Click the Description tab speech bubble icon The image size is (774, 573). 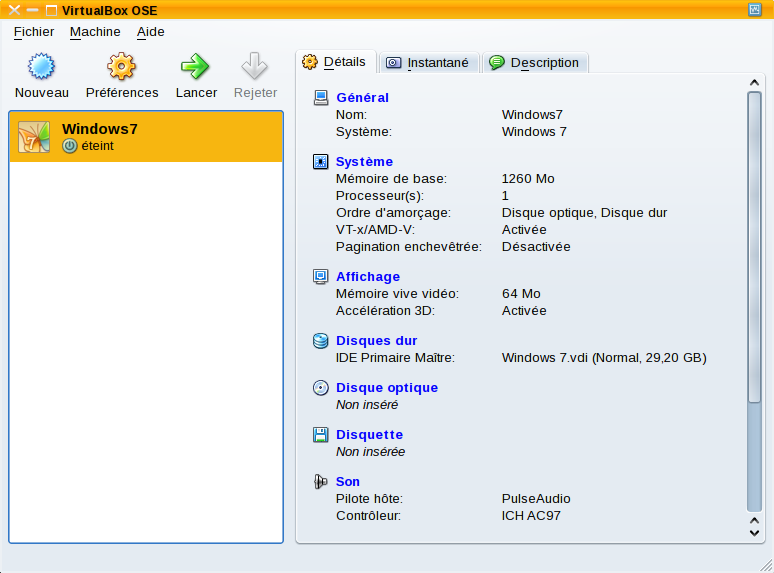[497, 62]
